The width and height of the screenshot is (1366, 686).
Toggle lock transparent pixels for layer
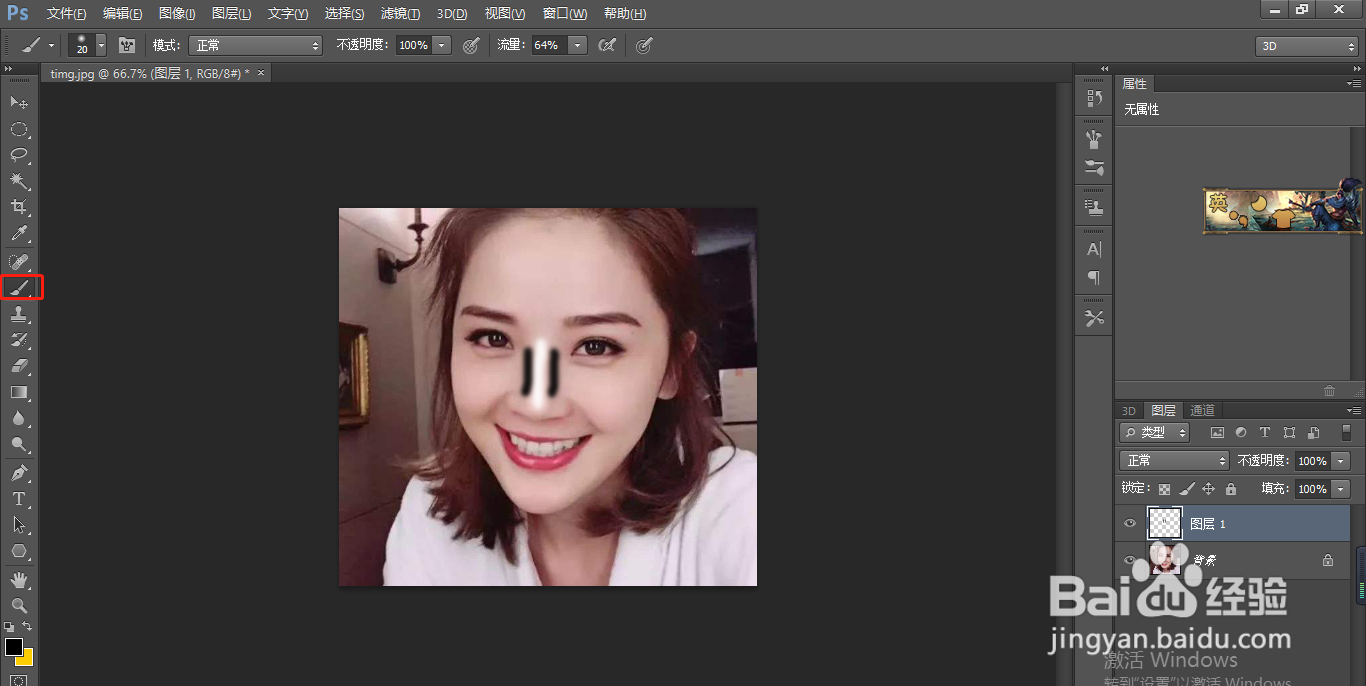point(1164,489)
